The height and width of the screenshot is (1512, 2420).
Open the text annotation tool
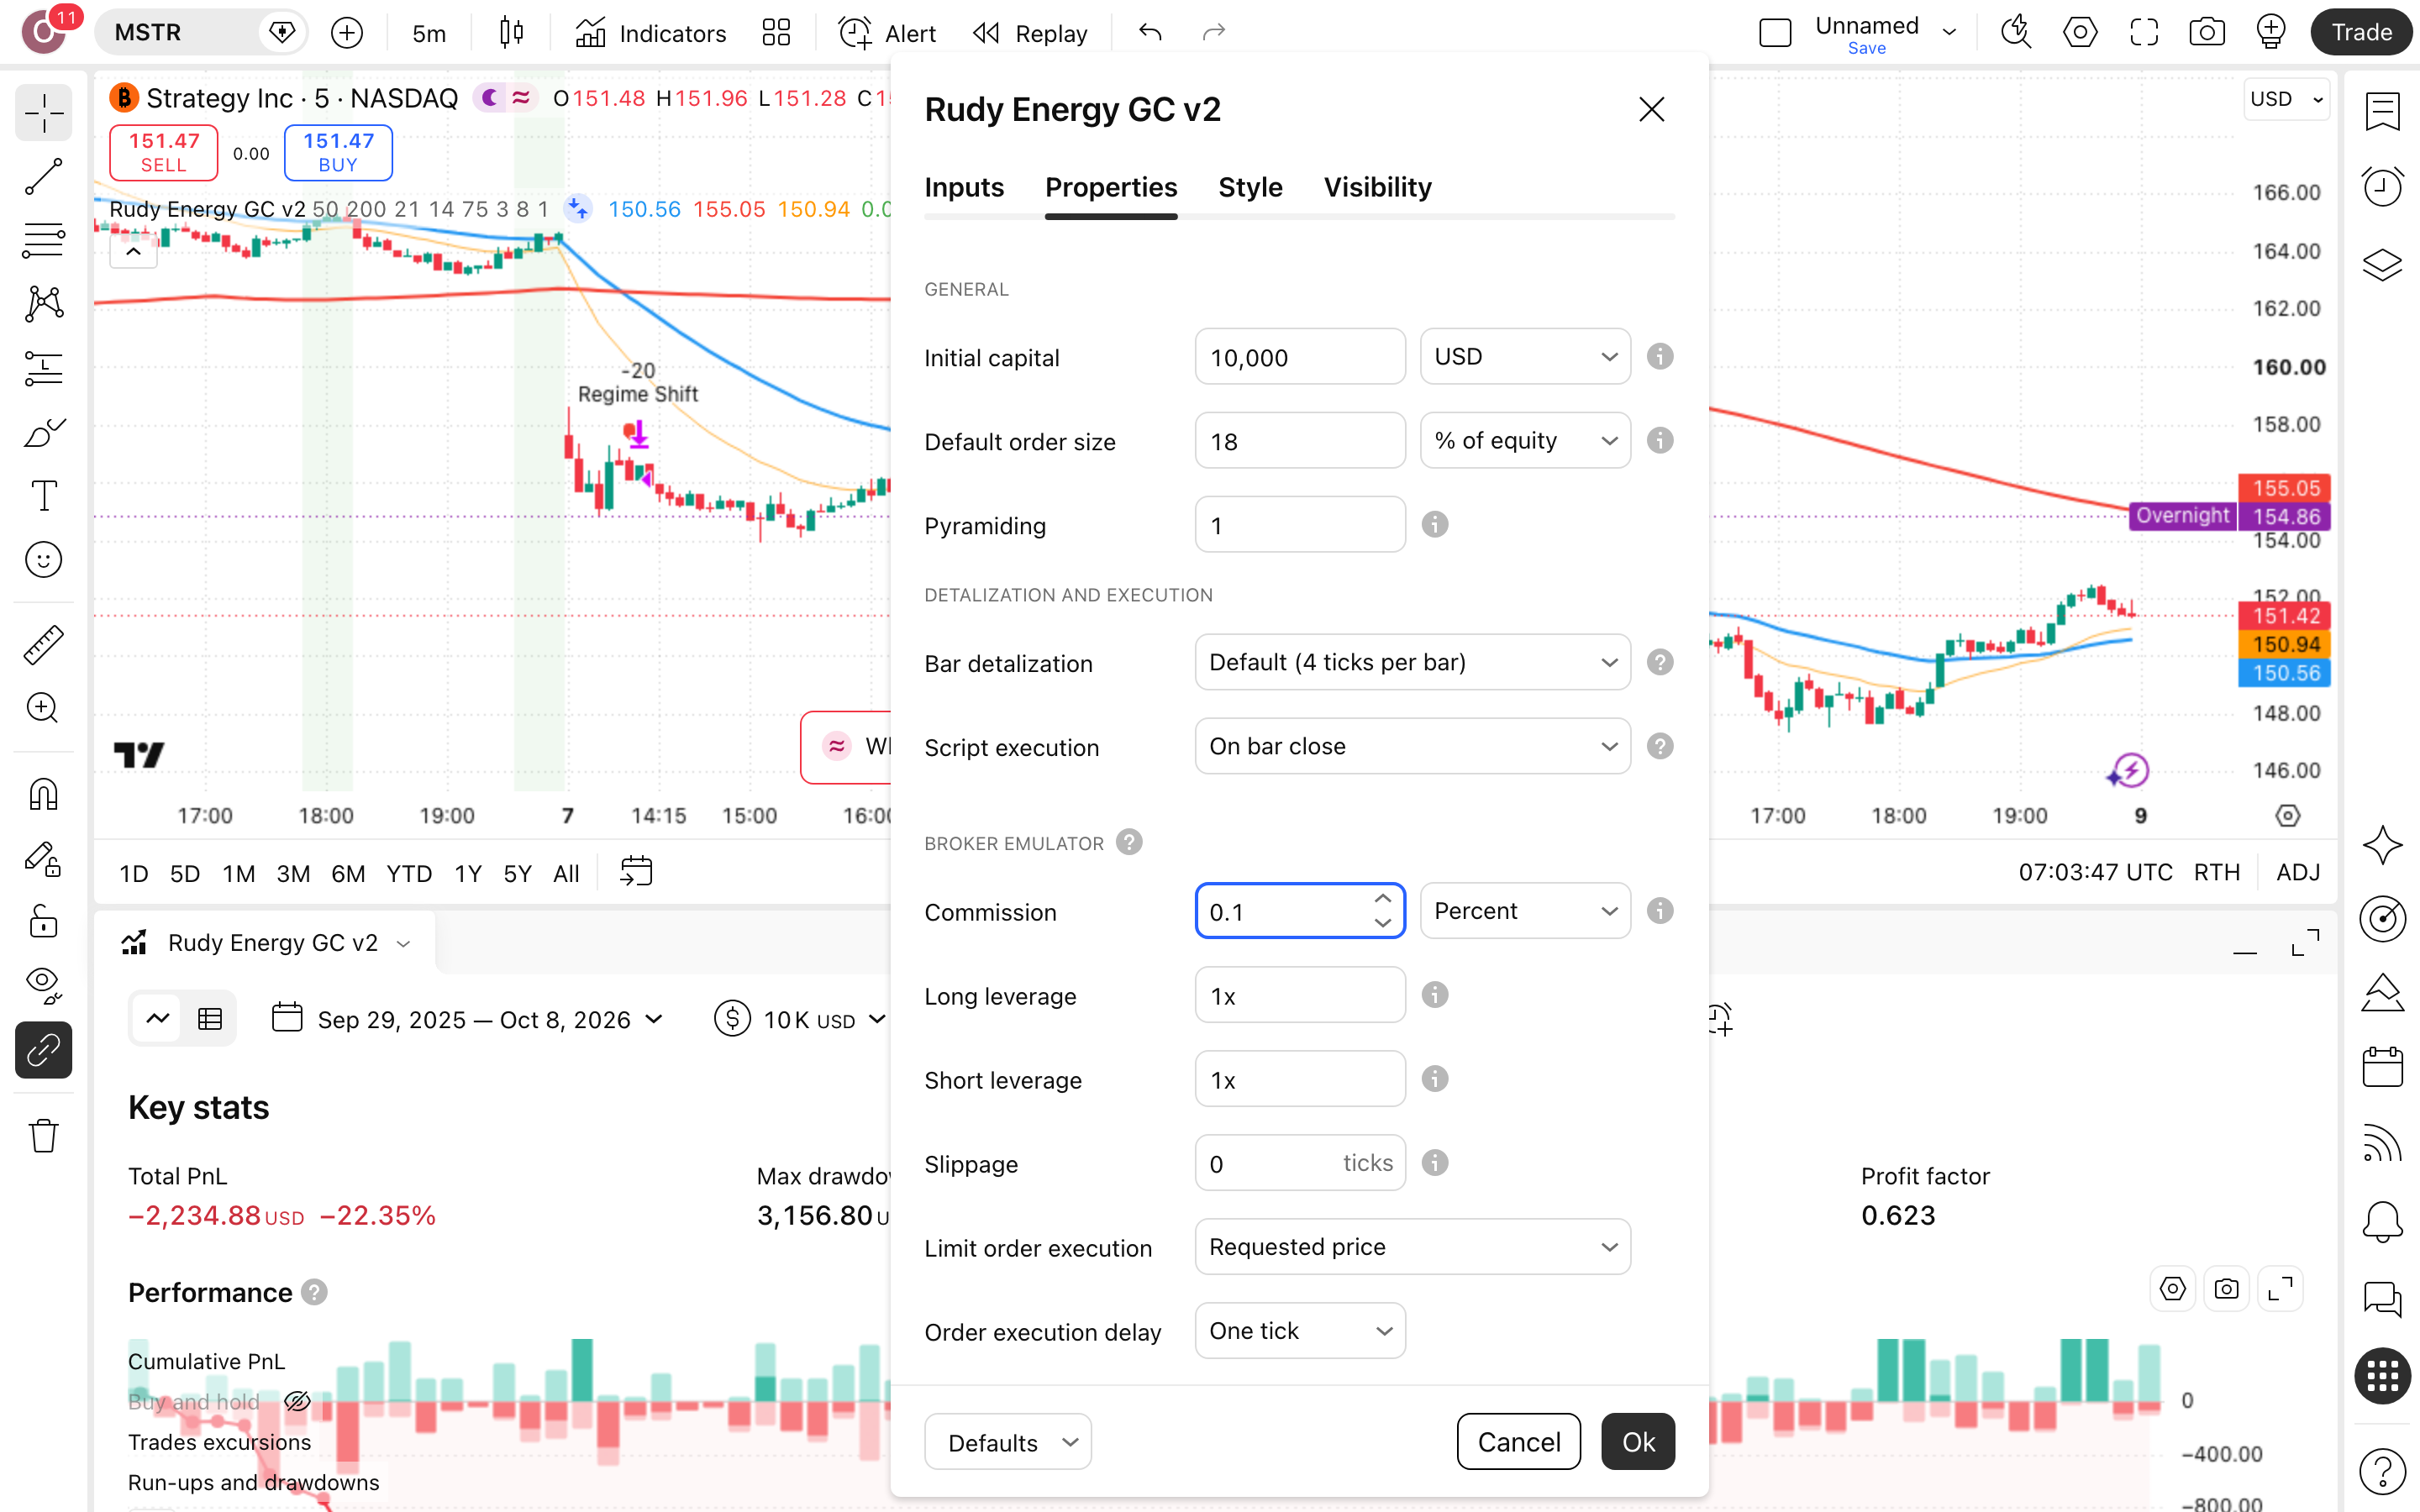pos(43,495)
